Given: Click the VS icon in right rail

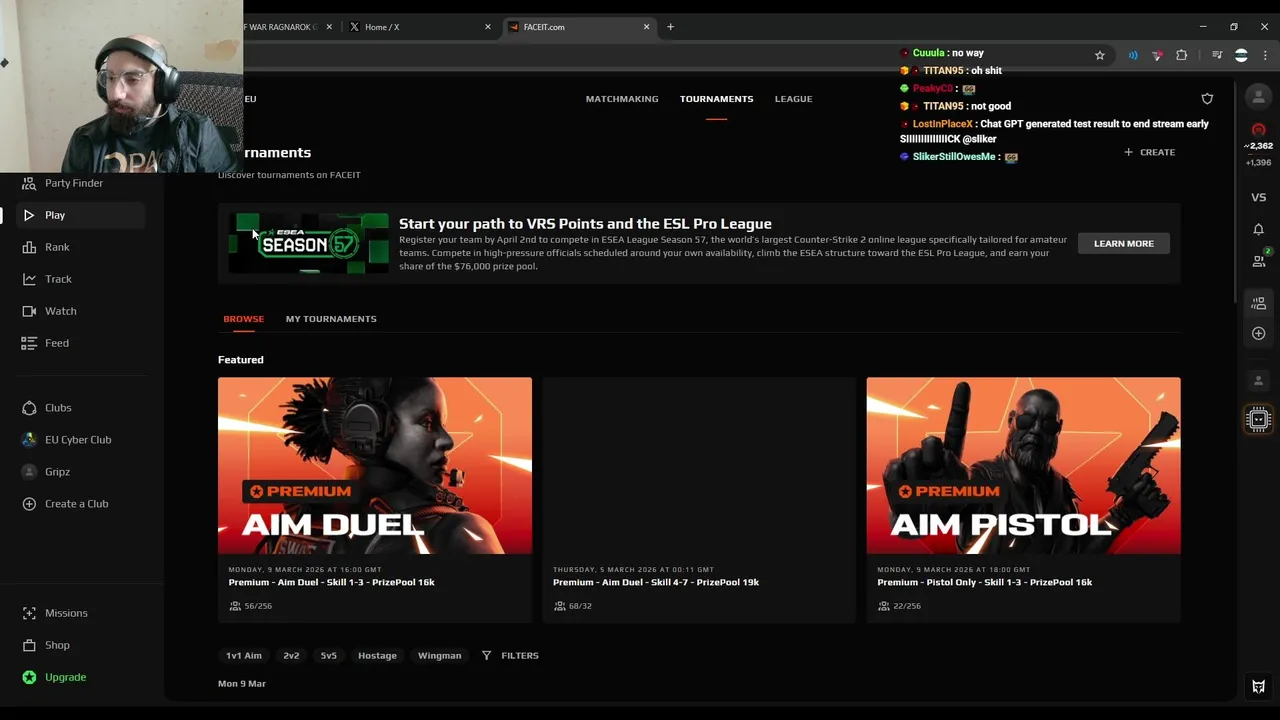Looking at the screenshot, I should click(x=1258, y=198).
